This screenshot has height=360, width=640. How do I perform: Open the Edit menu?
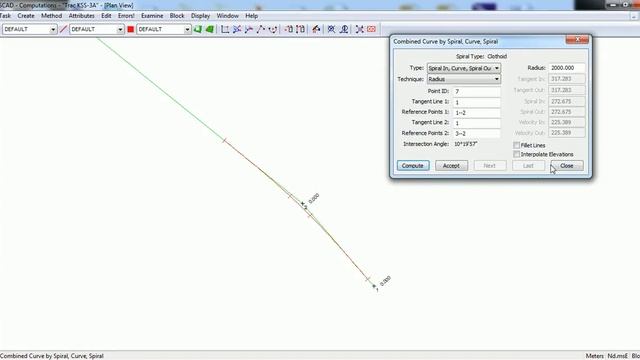pos(106,16)
